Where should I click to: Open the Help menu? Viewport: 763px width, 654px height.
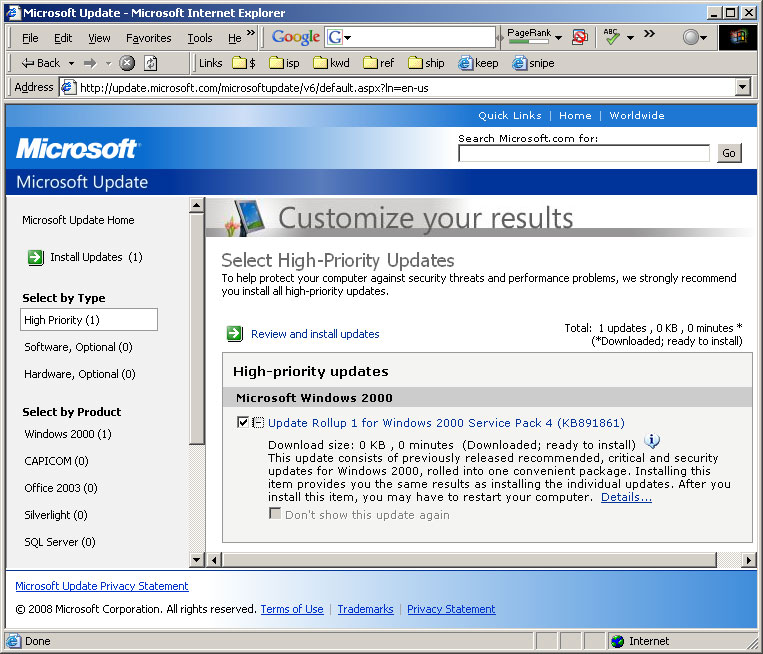235,38
